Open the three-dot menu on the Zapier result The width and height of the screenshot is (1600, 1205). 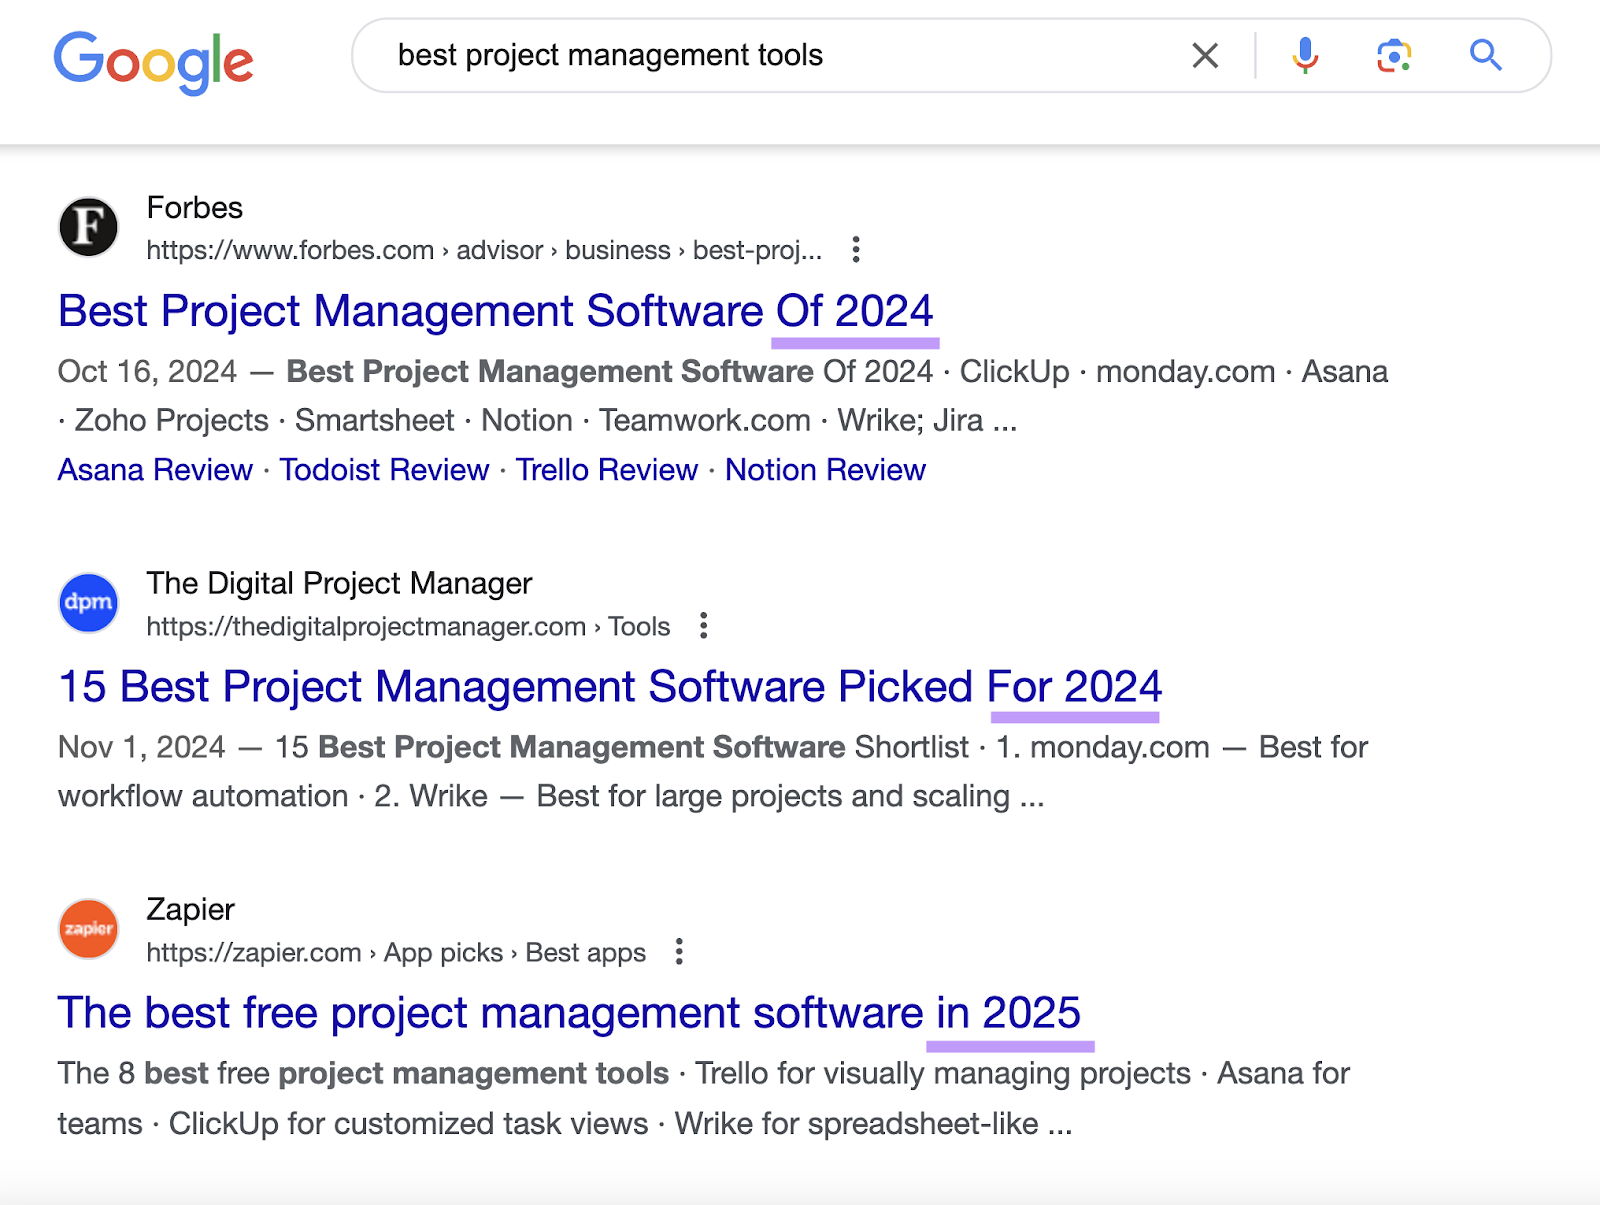click(680, 952)
